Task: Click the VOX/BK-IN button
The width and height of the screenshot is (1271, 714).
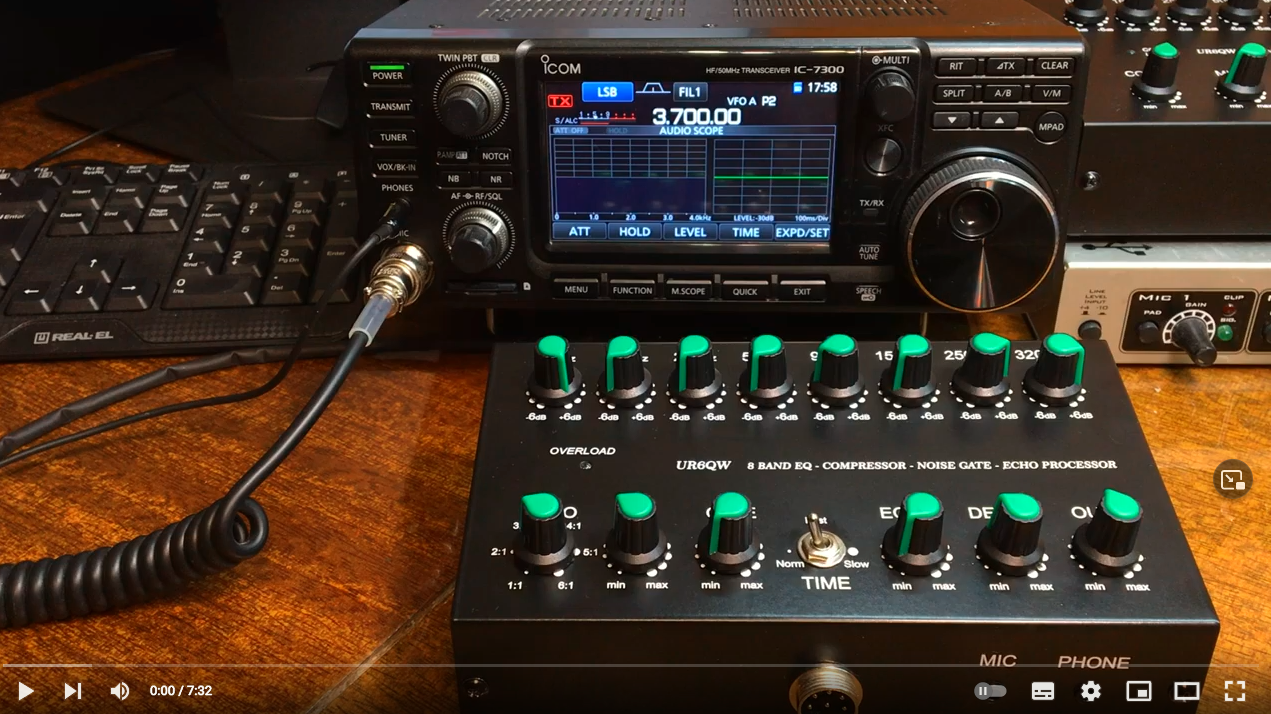Action: coord(396,167)
